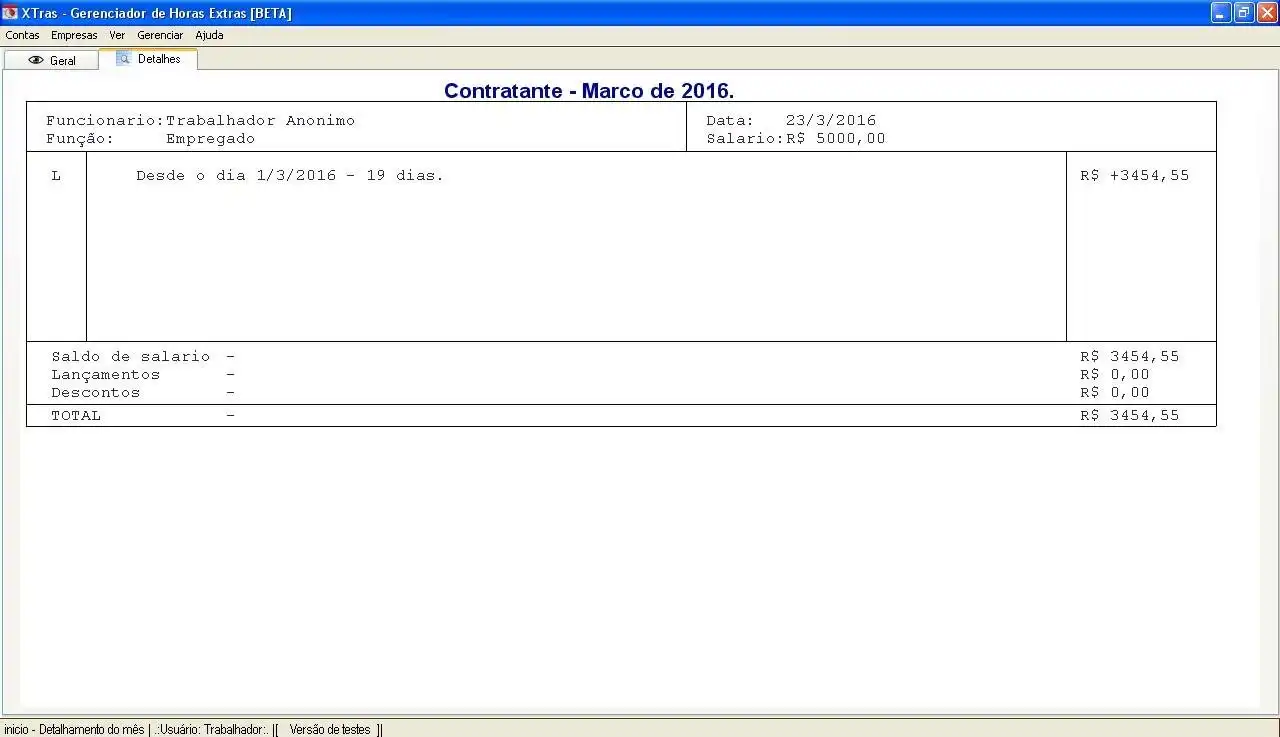Minimize the XTras window

point(1221,13)
